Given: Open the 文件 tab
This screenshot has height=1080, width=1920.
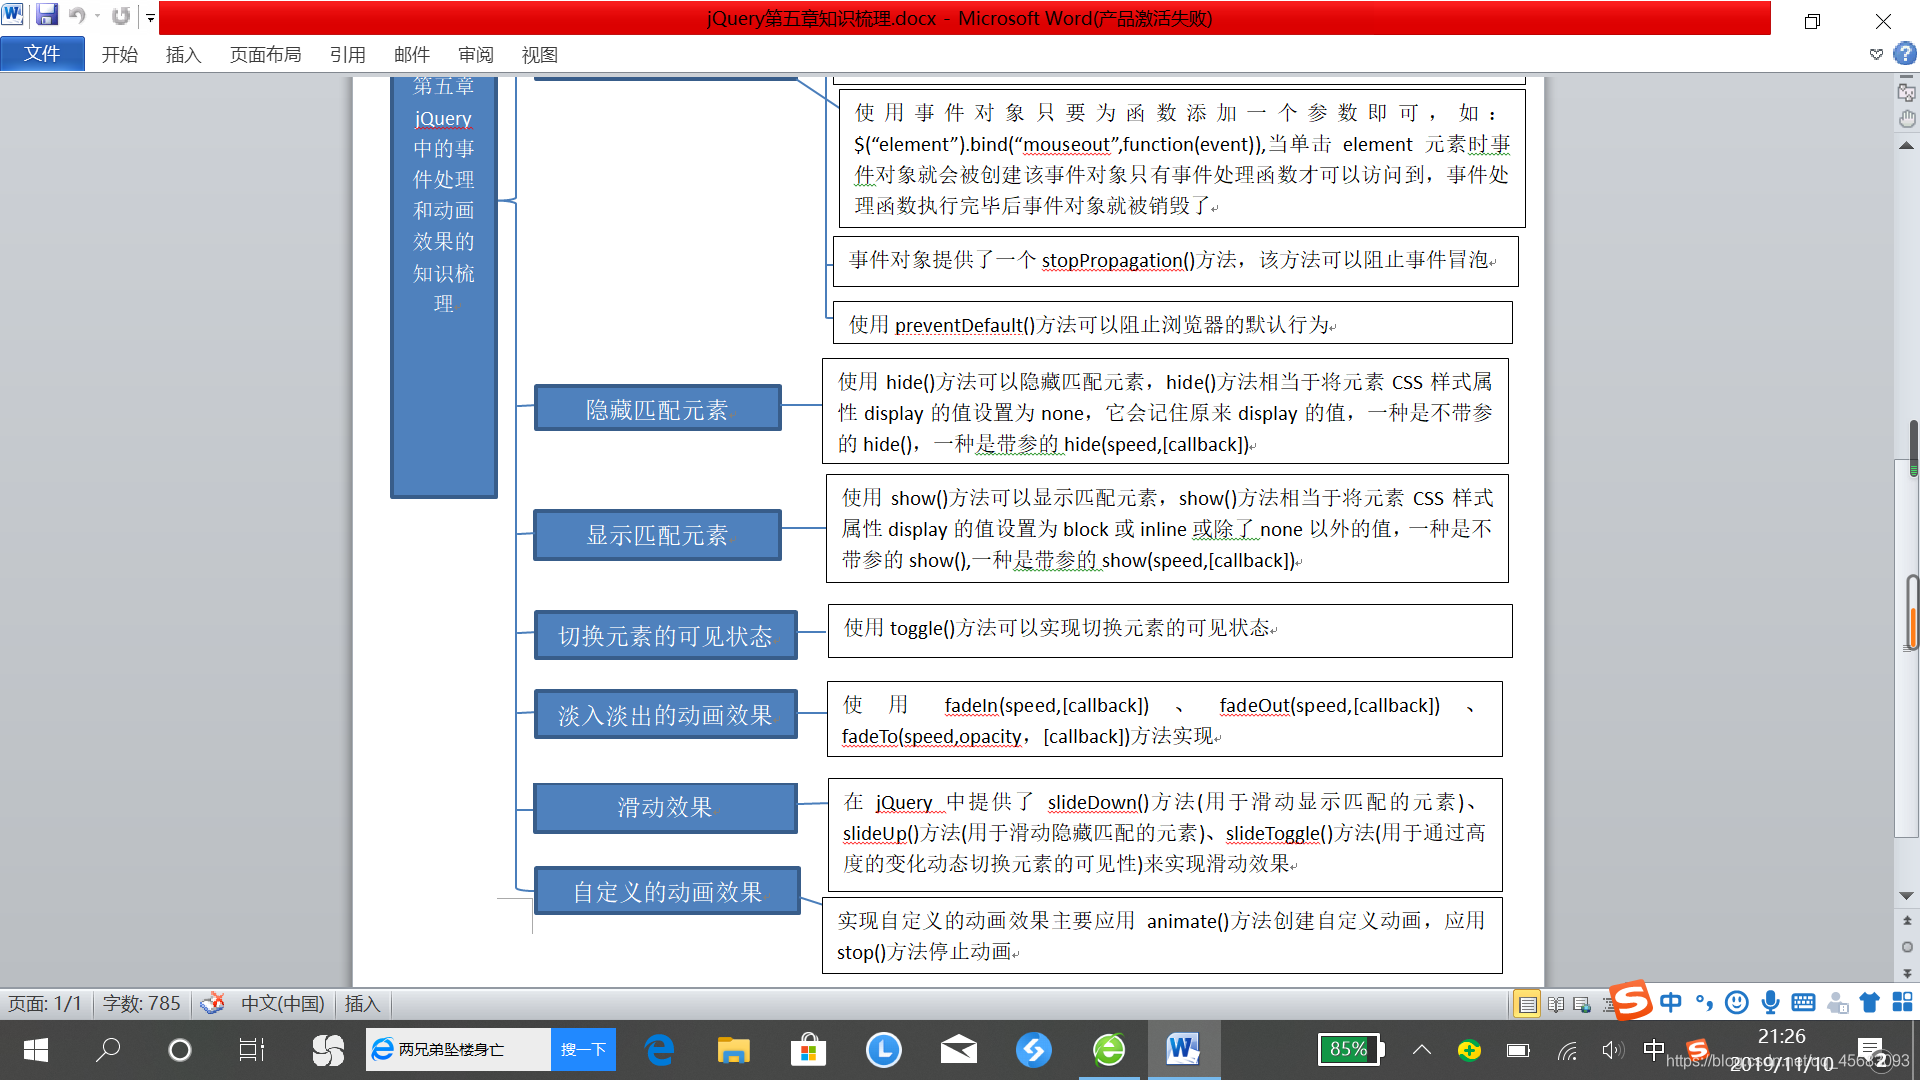Looking at the screenshot, I should coord(42,54).
